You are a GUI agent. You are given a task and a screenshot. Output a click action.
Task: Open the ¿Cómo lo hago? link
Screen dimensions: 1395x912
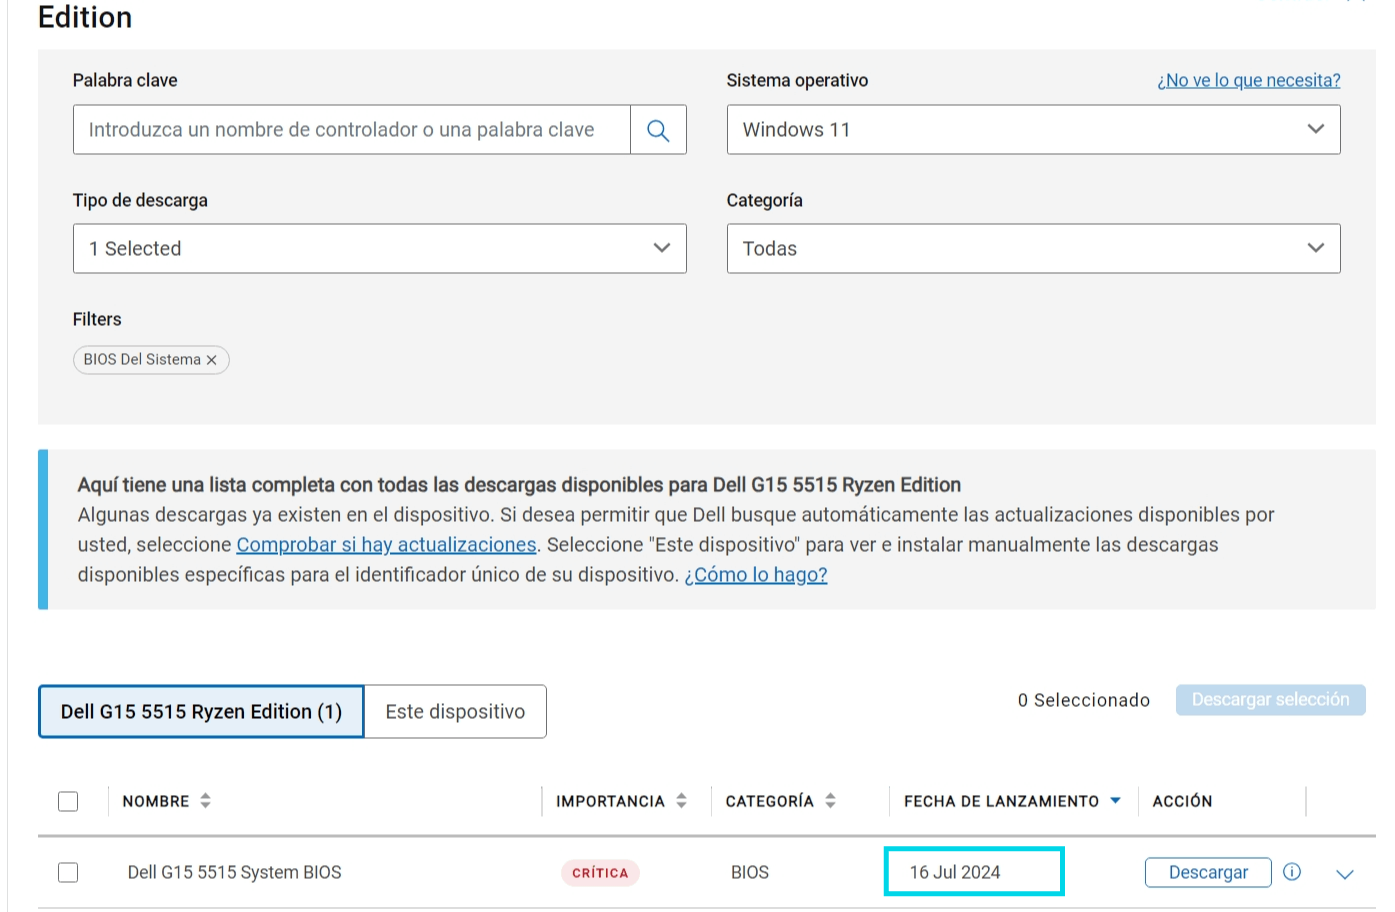(756, 575)
